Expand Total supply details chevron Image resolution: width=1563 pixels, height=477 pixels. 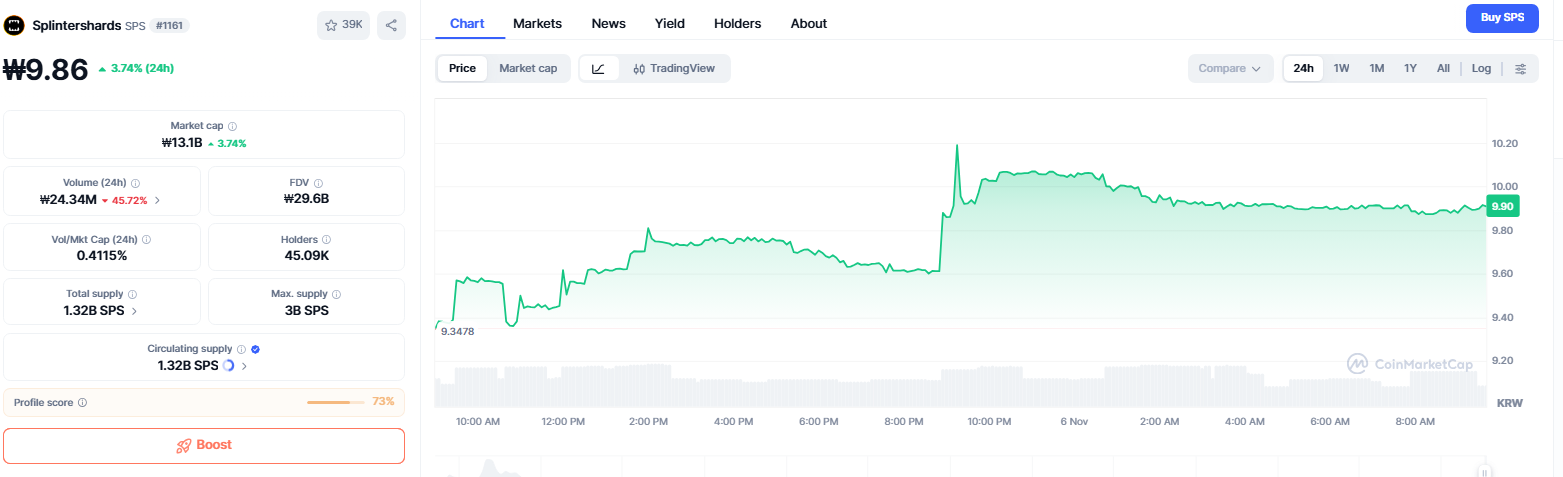[135, 310]
